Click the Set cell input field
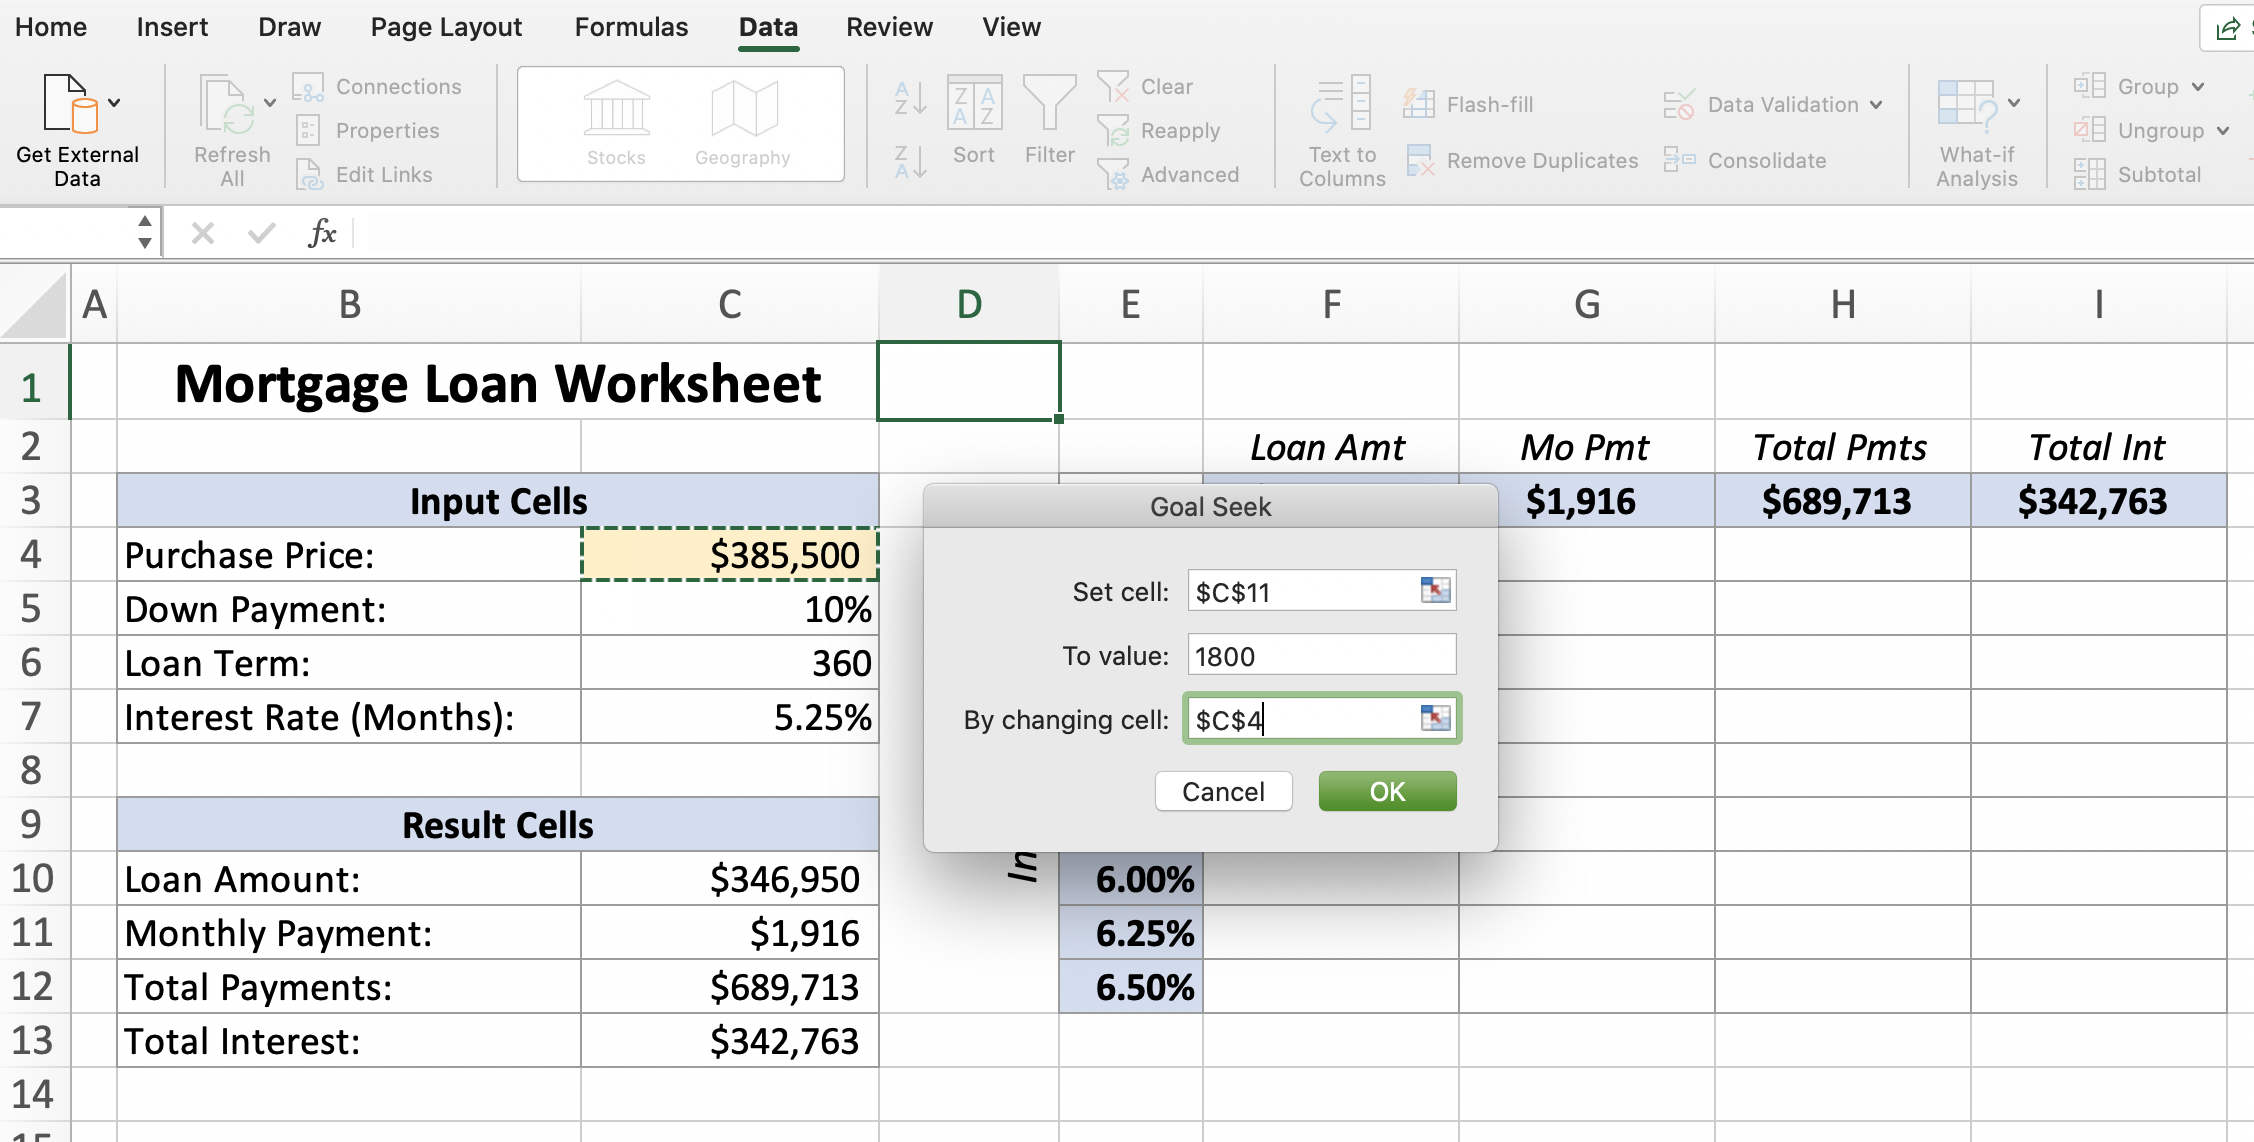Viewport: 2254px width, 1142px height. 1321,591
